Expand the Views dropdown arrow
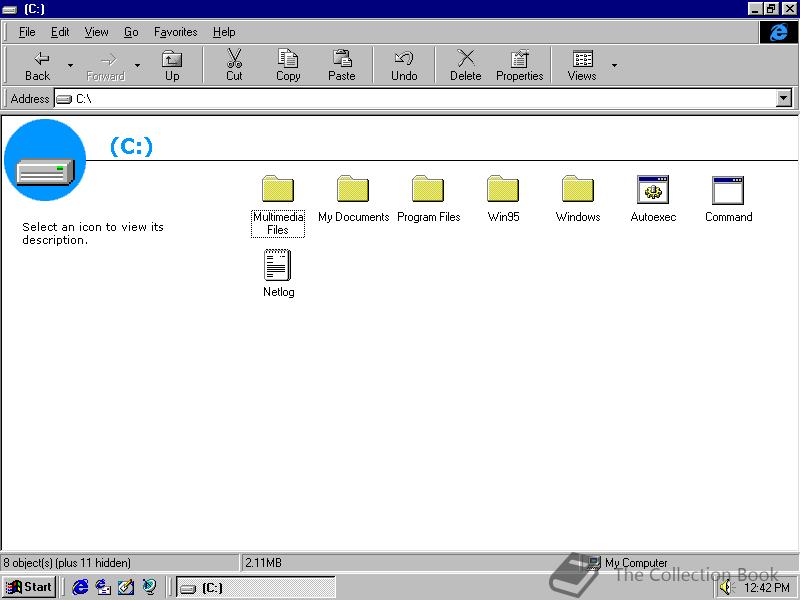Viewport: 800px width, 600px height. (x=614, y=65)
